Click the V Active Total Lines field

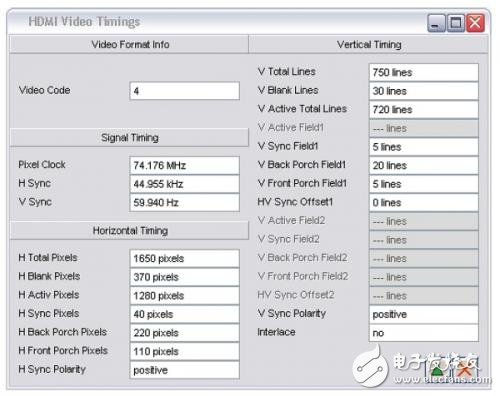point(424,110)
